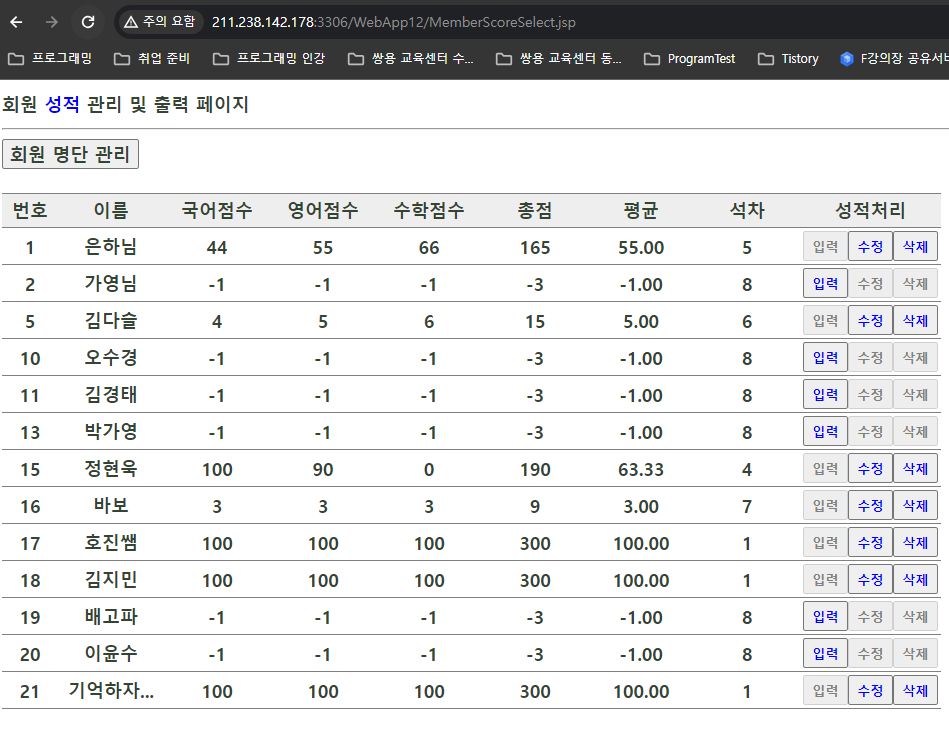Image resolution: width=949 pixels, height=732 pixels.
Task: Click the 영어점수 column header
Action: [x=323, y=210]
